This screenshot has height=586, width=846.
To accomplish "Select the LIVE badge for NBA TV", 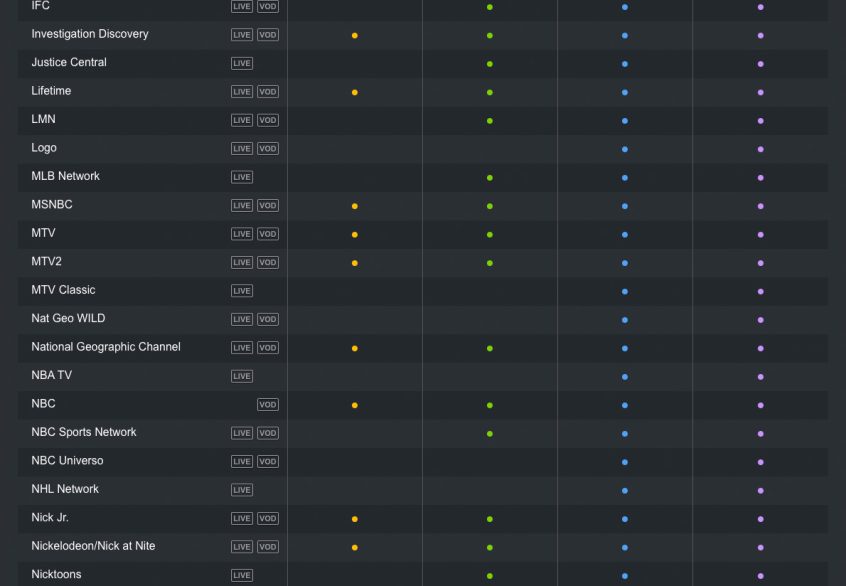I will 242,377.
